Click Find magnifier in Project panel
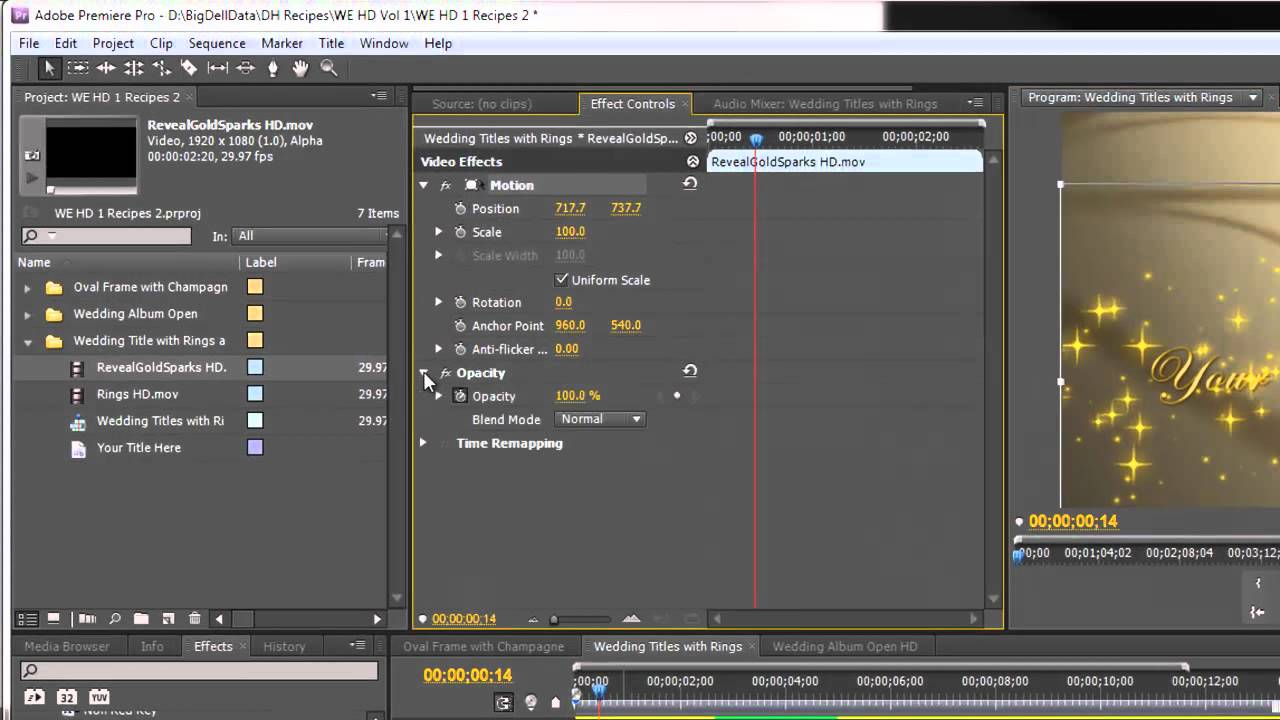 [115, 619]
